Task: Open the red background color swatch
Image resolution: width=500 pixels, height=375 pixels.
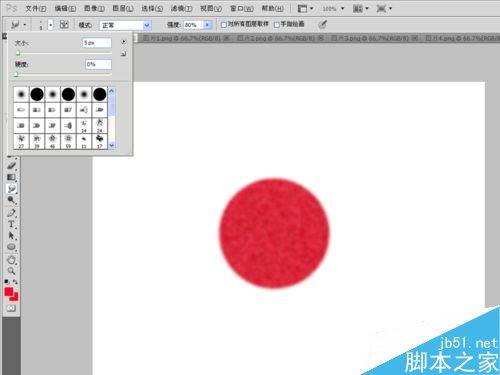Action: [15, 297]
